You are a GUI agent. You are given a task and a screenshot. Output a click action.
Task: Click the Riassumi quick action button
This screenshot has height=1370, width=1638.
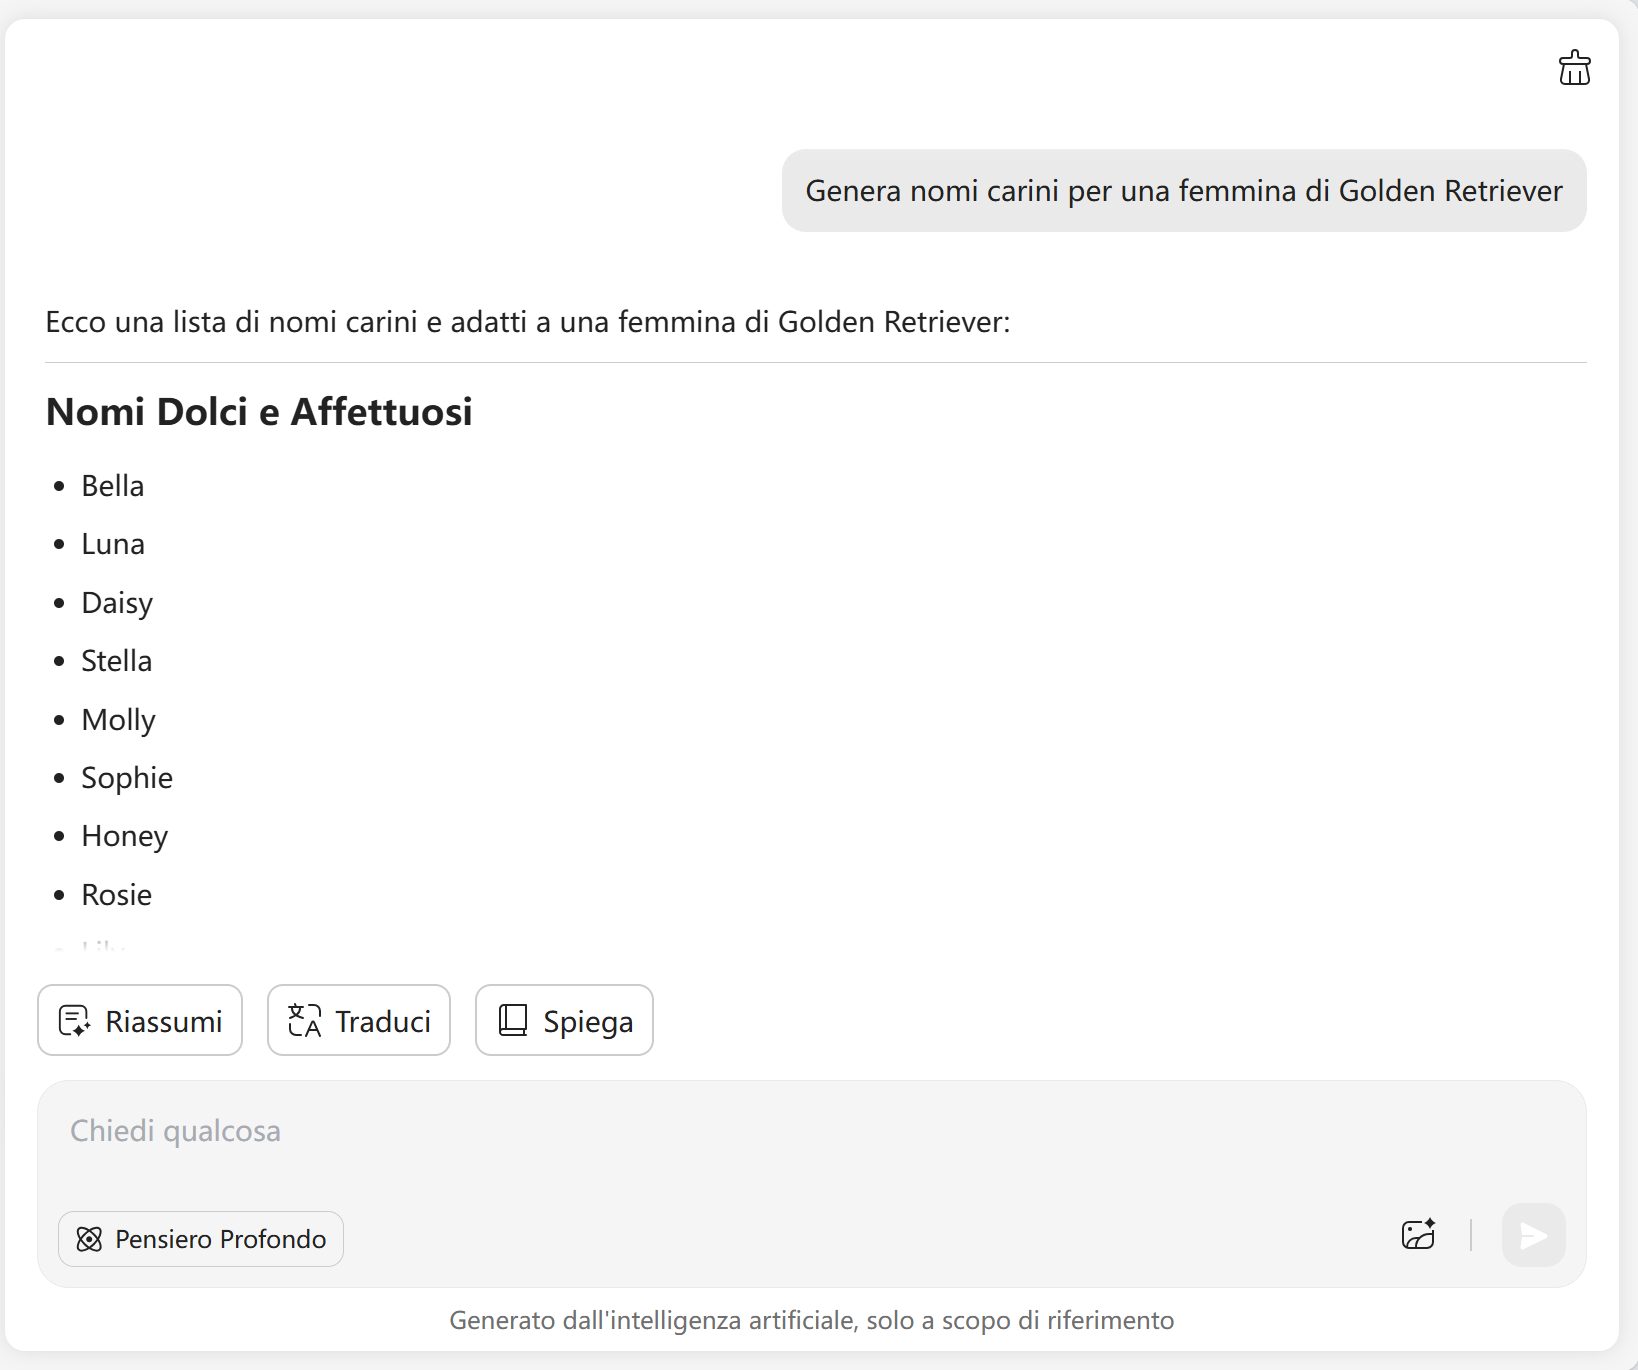pyautogui.click(x=140, y=1021)
